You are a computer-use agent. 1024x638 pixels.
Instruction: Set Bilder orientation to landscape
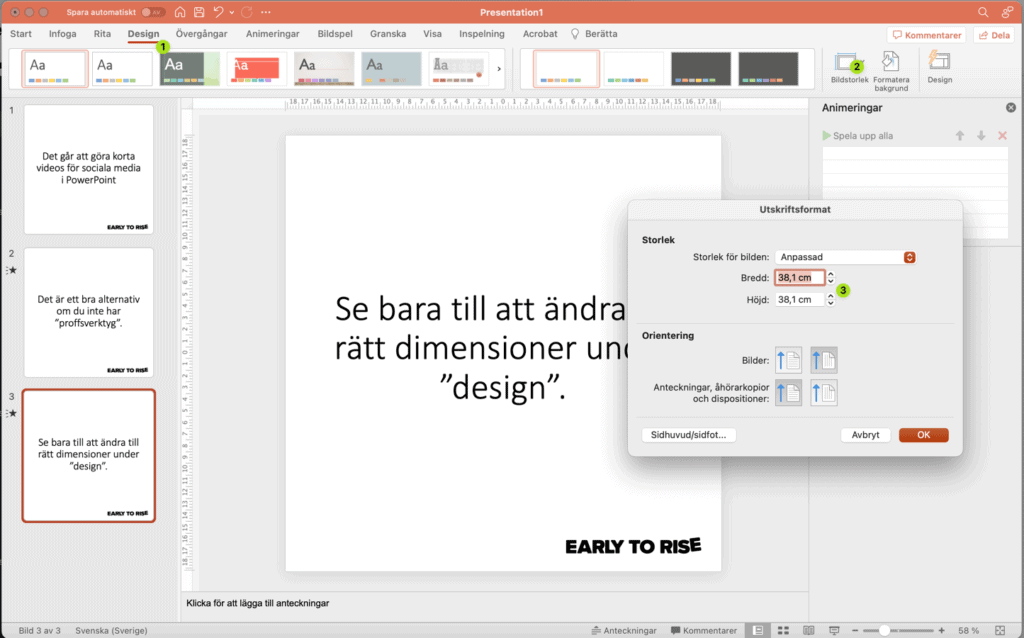tap(824, 360)
